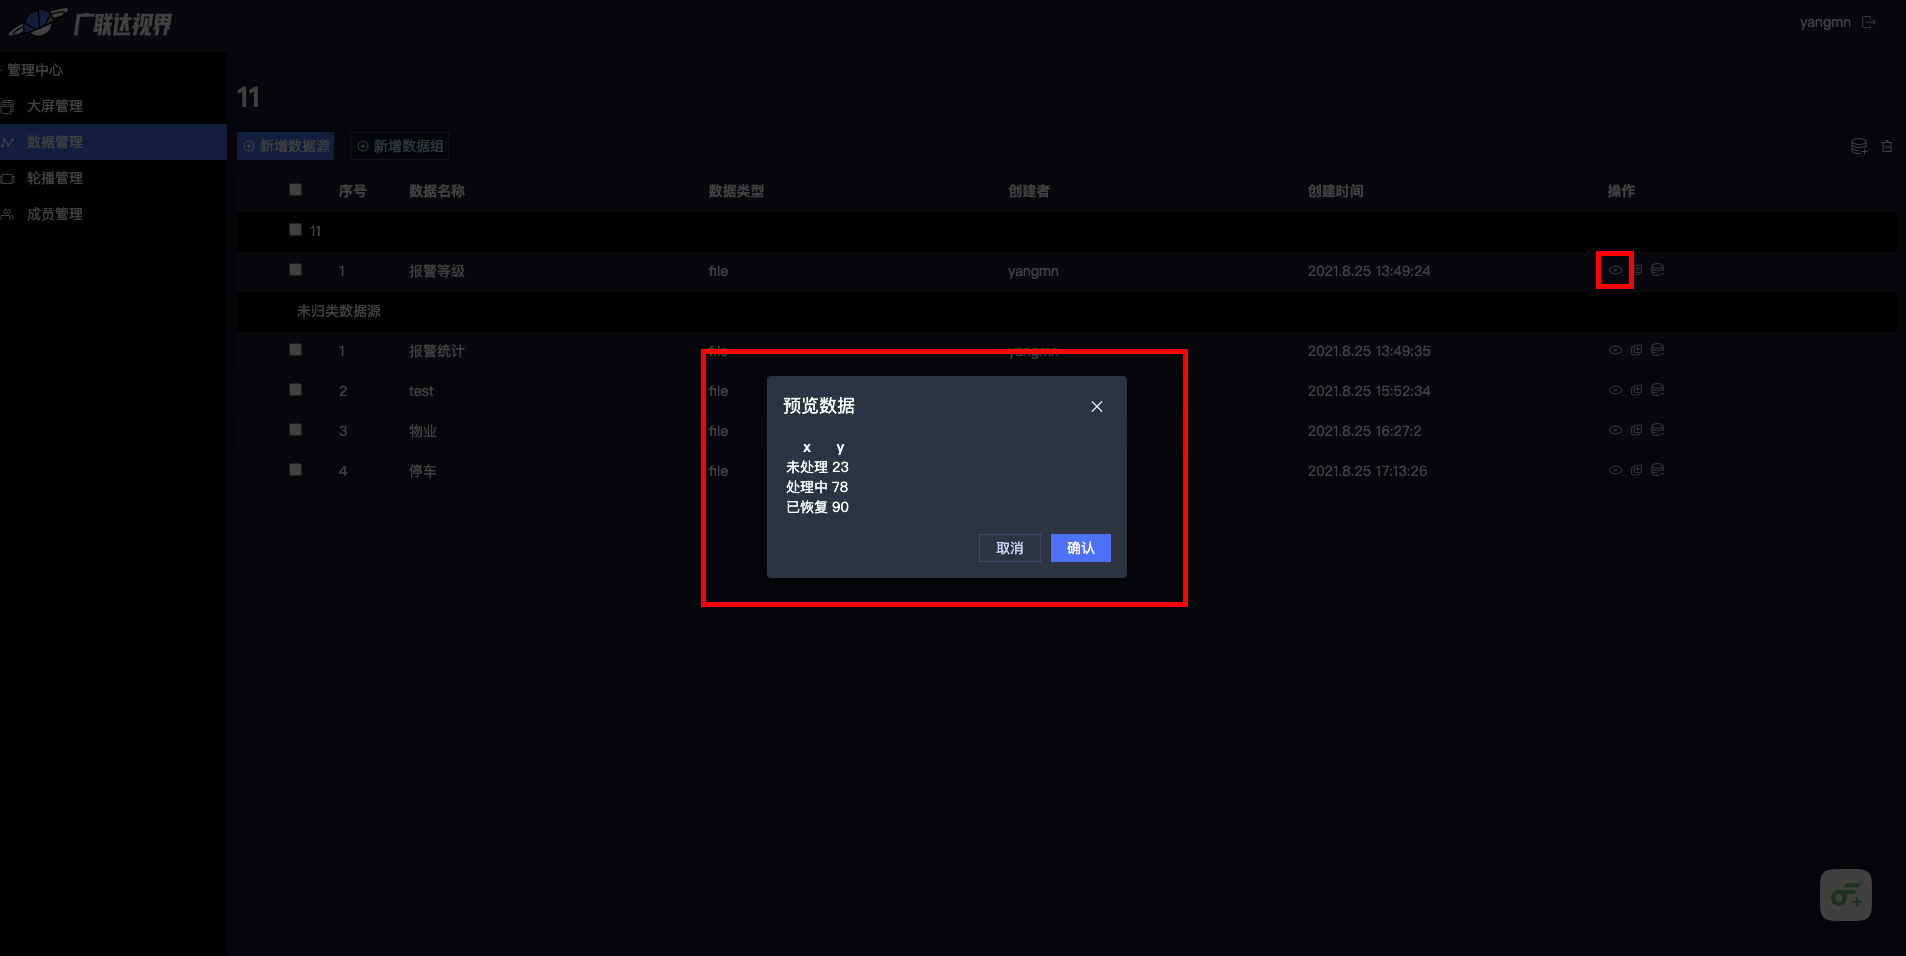Preview the 物业 data via its eye icon

1615,430
